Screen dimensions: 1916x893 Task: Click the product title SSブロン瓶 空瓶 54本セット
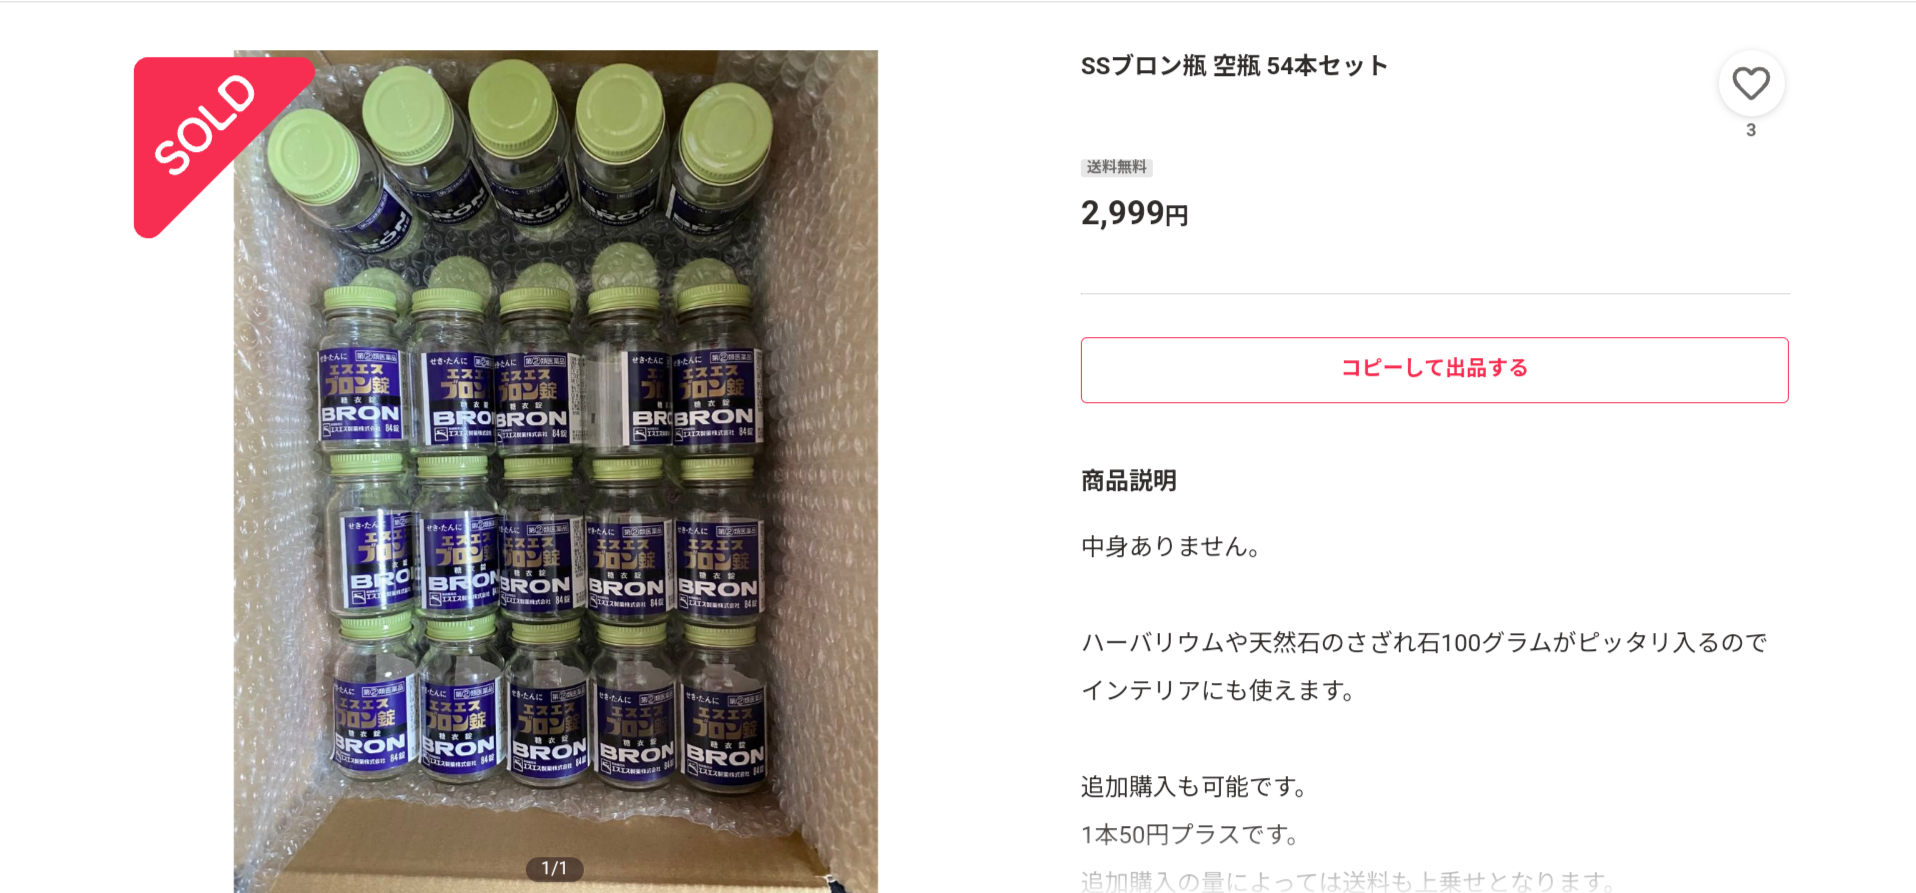click(x=1234, y=66)
